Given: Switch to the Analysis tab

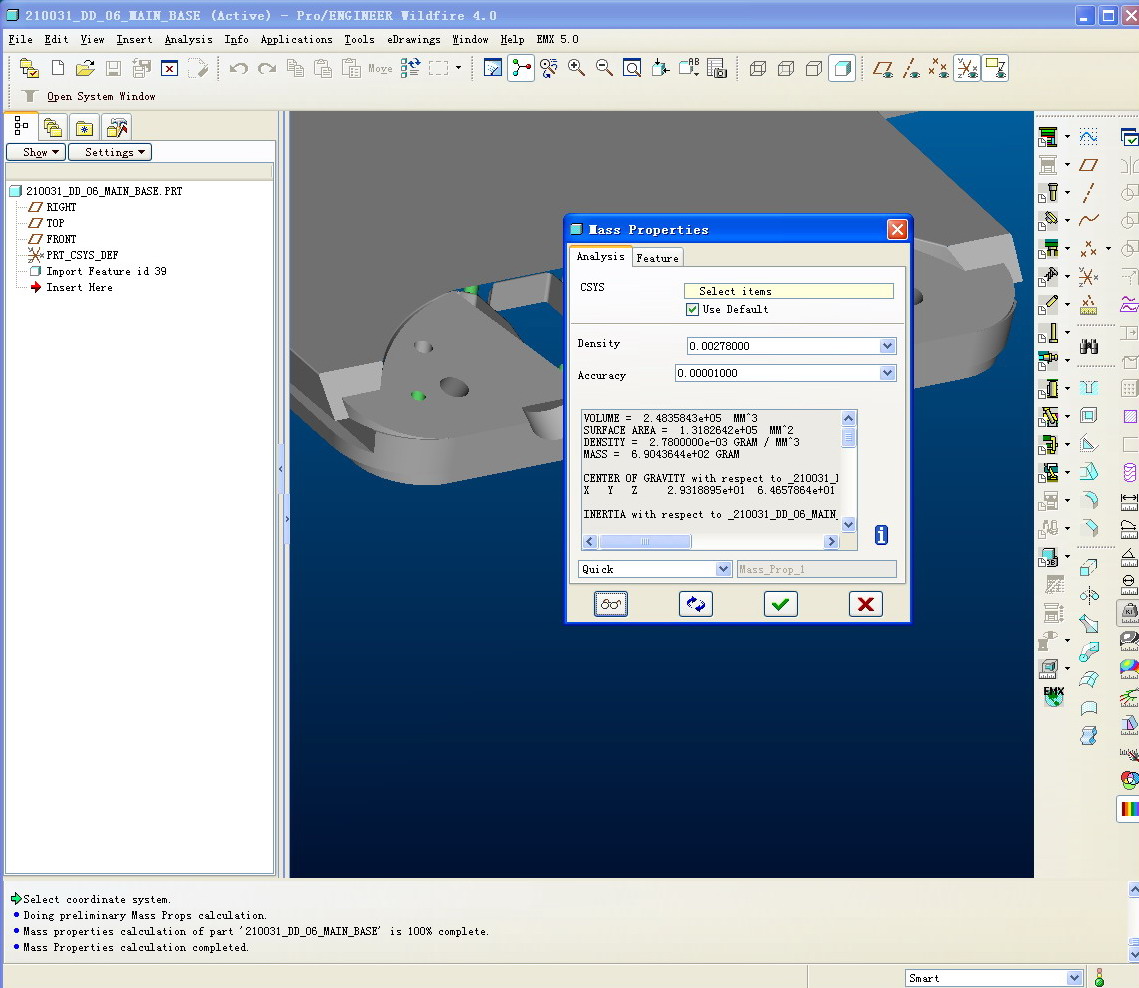Looking at the screenshot, I should click(x=600, y=256).
